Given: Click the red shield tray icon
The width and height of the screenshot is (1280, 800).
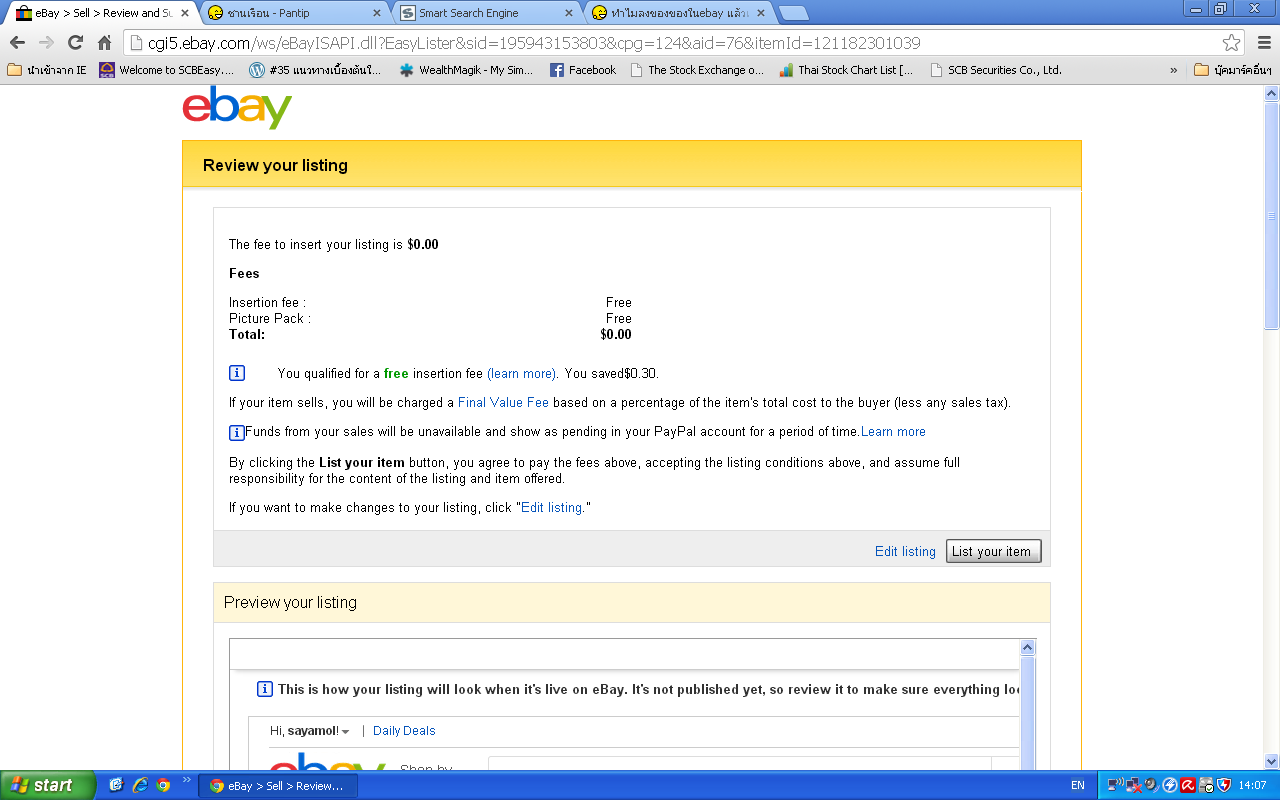Looking at the screenshot, I should click(1224, 785).
